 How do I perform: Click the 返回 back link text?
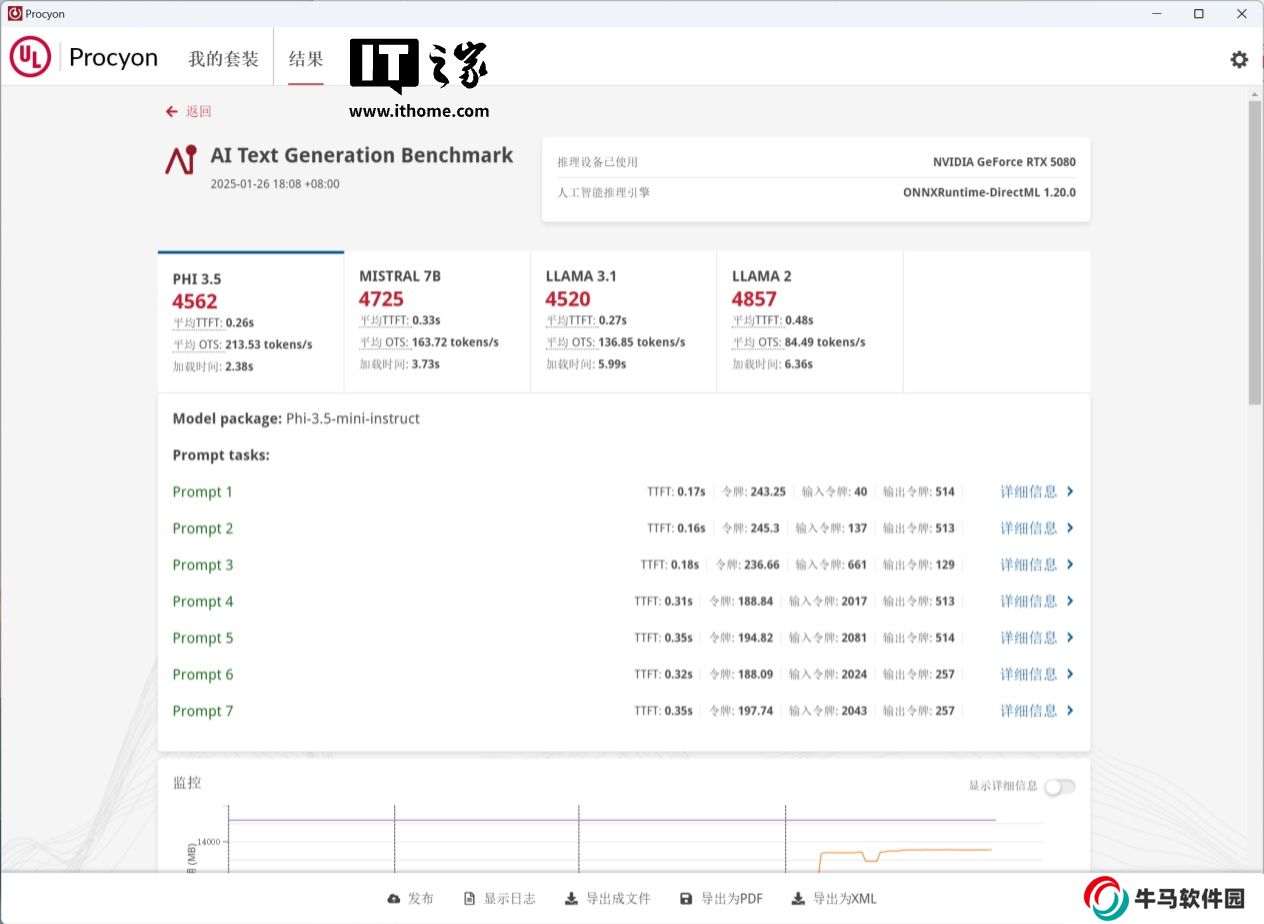tap(199, 111)
